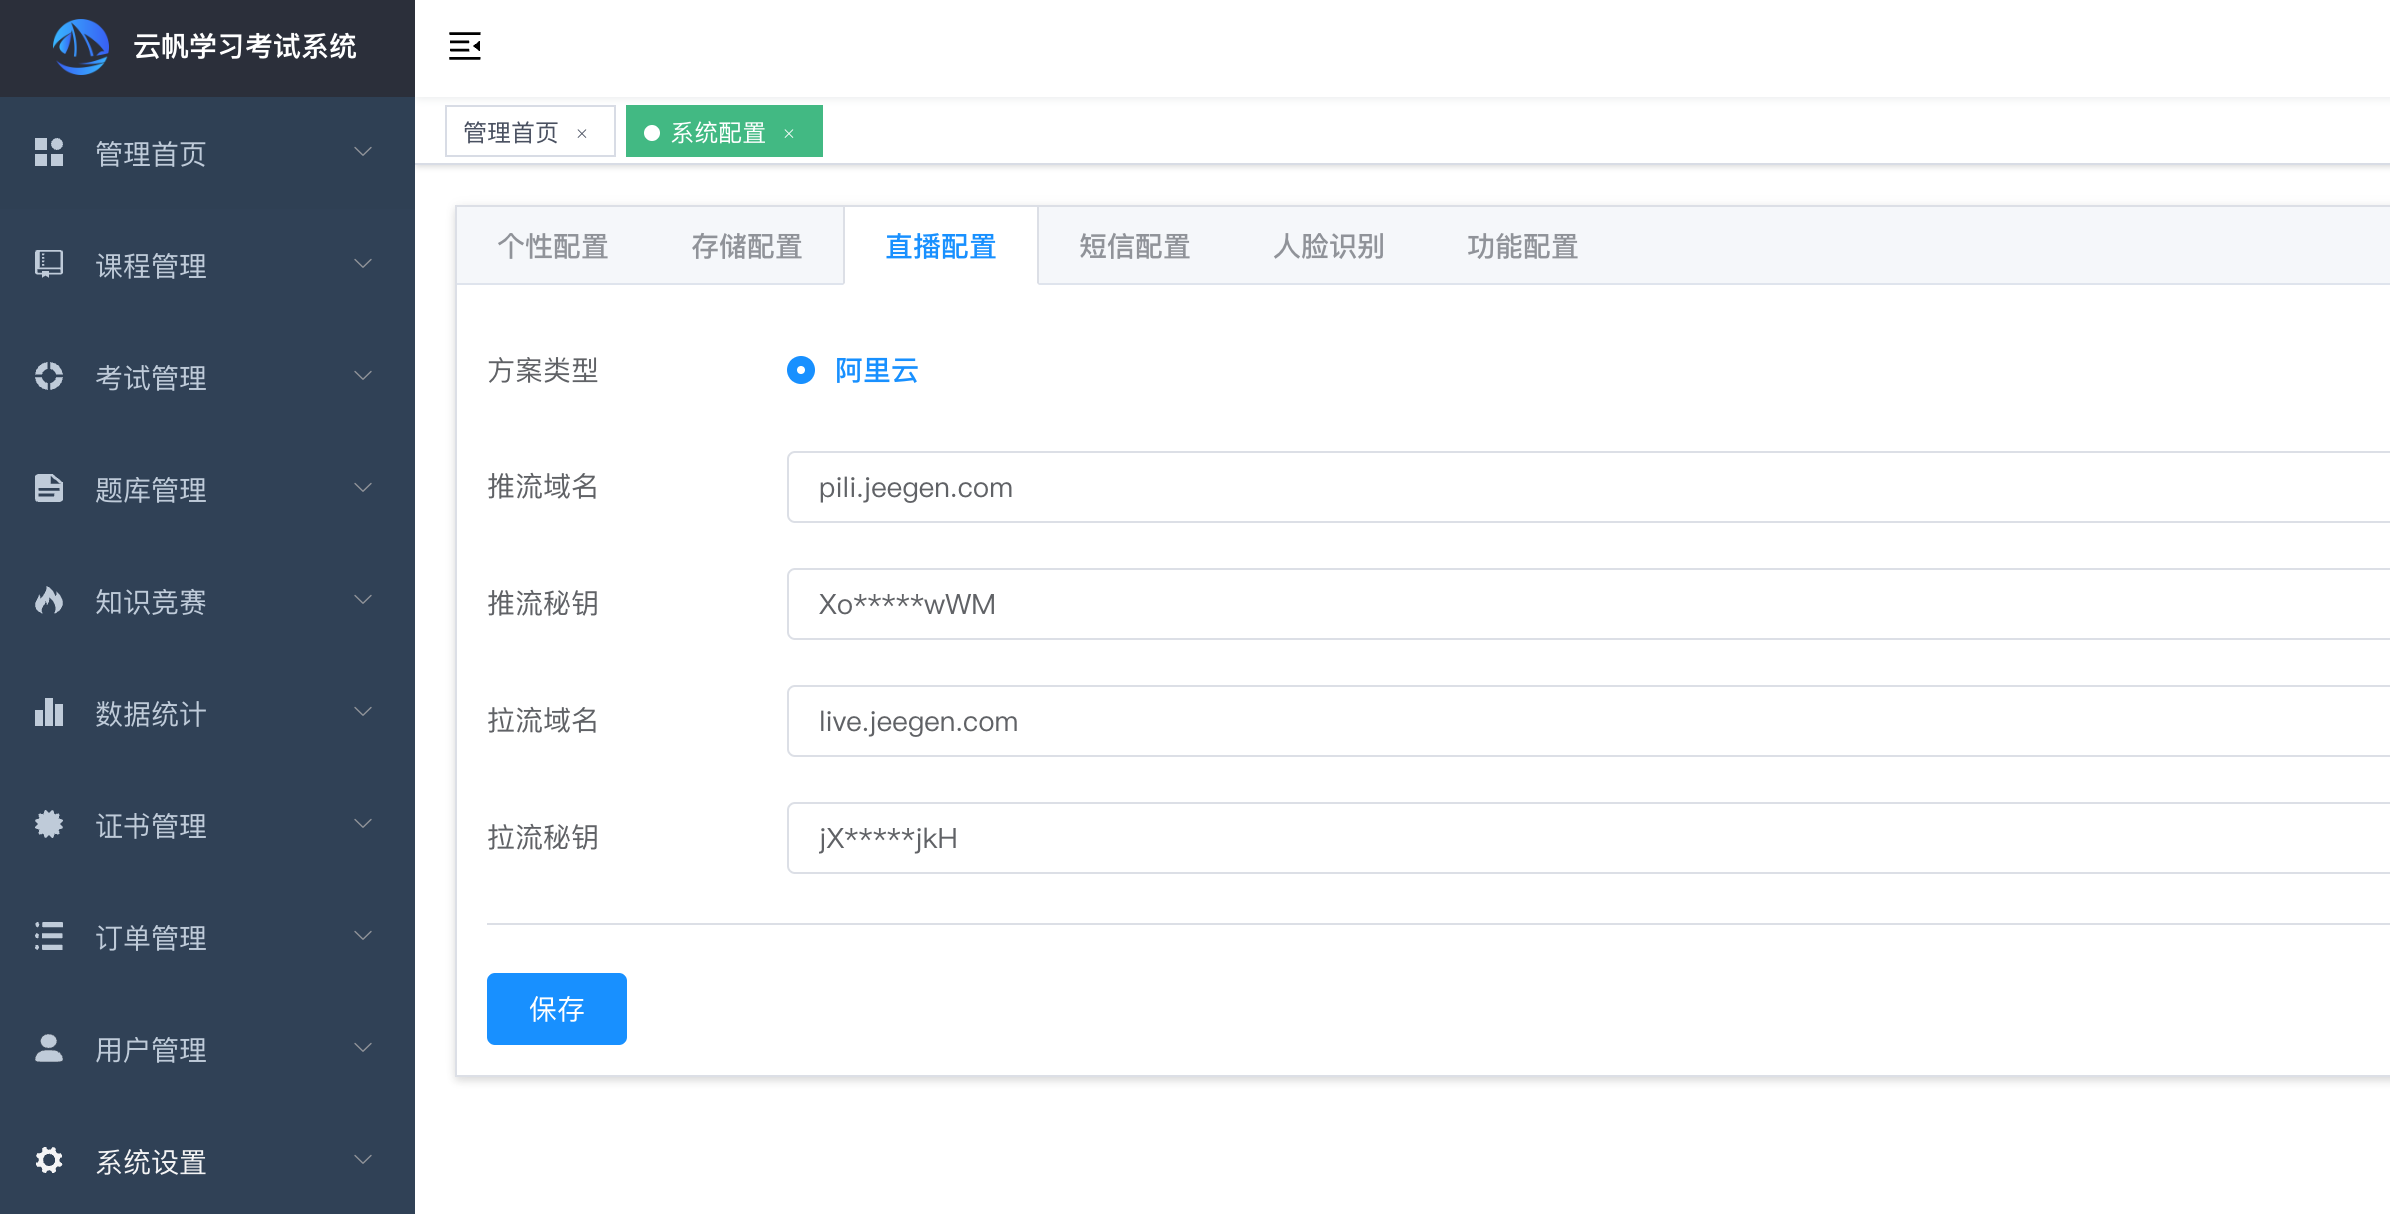Open 考试管理 in the sidebar
The image size is (2390, 1214).
point(207,377)
